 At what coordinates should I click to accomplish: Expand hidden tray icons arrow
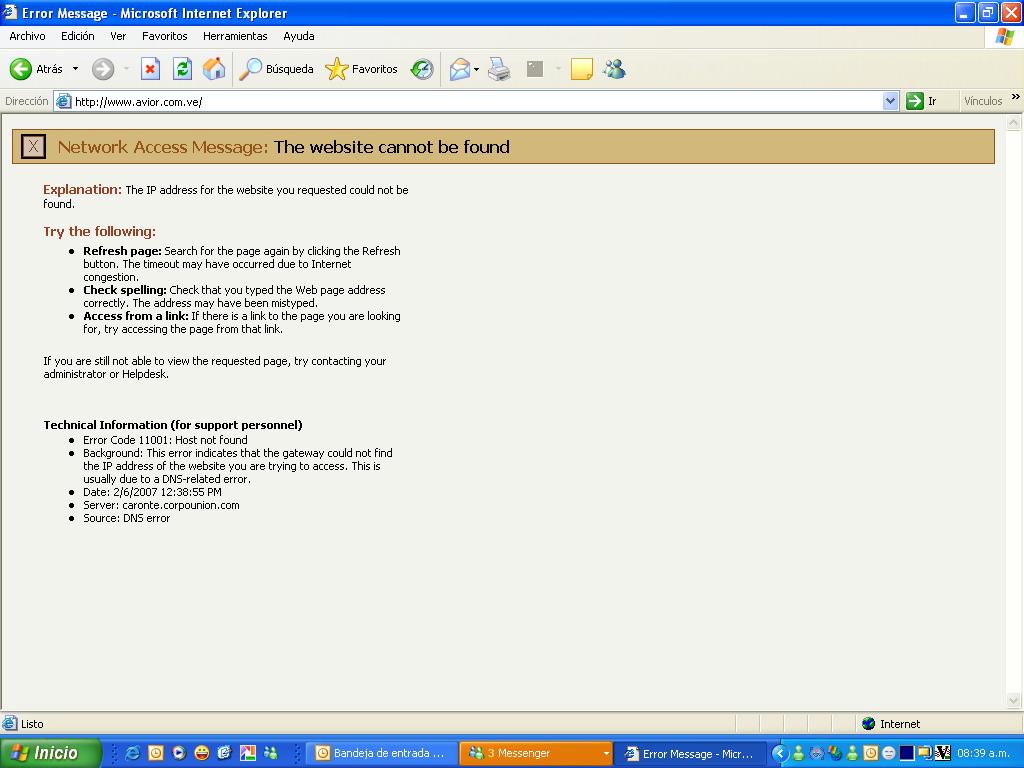[x=780, y=753]
